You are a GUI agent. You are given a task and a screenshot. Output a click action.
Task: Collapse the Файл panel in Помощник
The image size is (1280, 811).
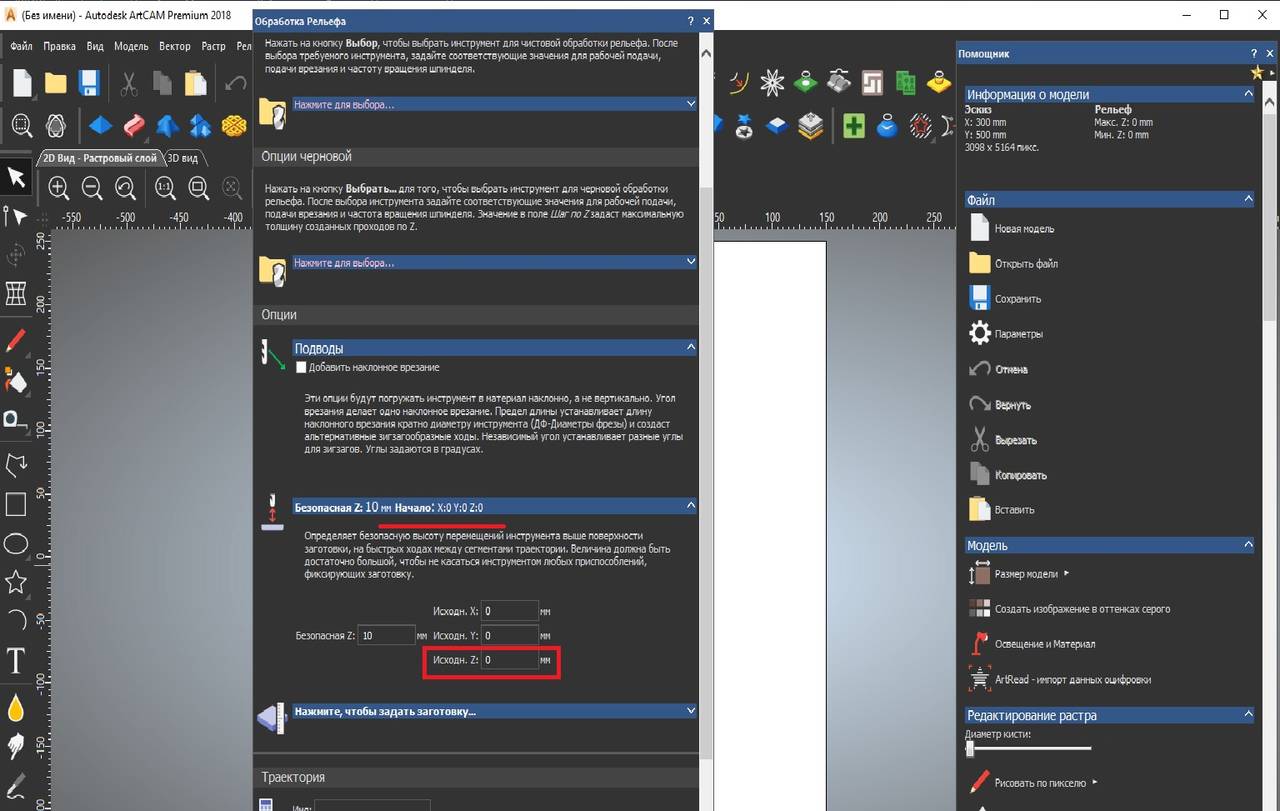point(1248,200)
